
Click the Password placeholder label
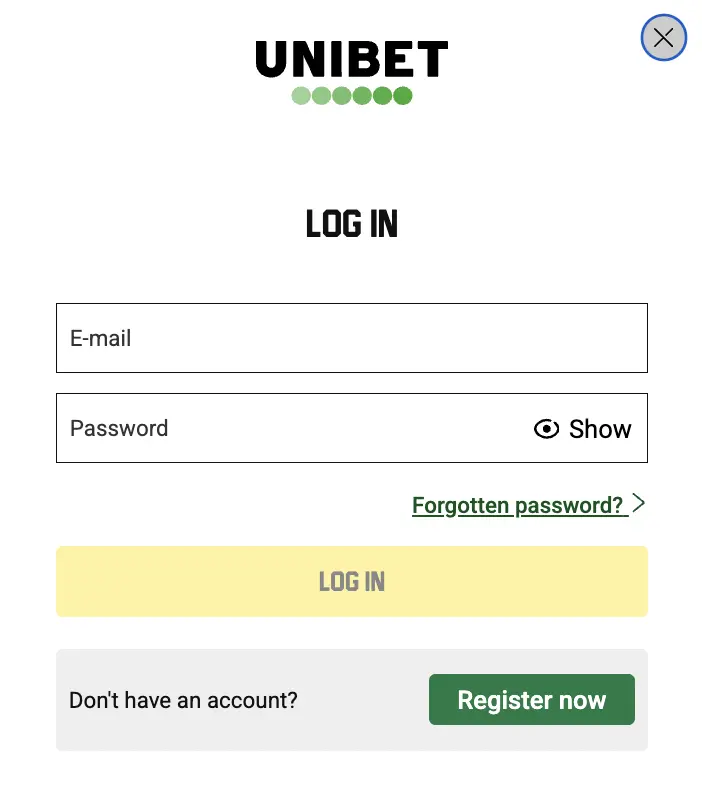click(x=119, y=428)
